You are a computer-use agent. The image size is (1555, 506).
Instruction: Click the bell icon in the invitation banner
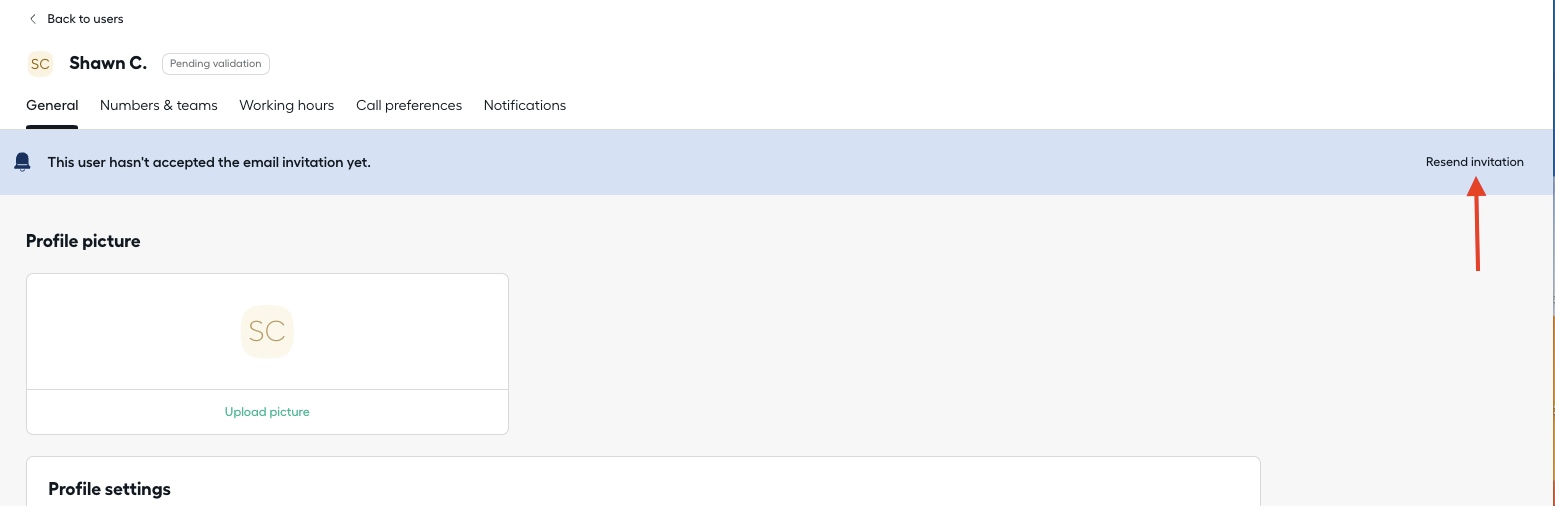pyautogui.click(x=22, y=162)
